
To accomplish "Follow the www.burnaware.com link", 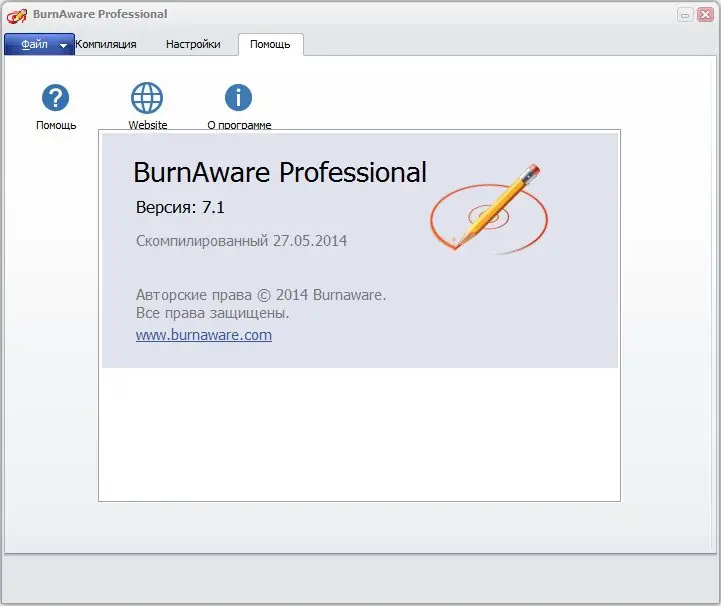I will pos(204,335).
